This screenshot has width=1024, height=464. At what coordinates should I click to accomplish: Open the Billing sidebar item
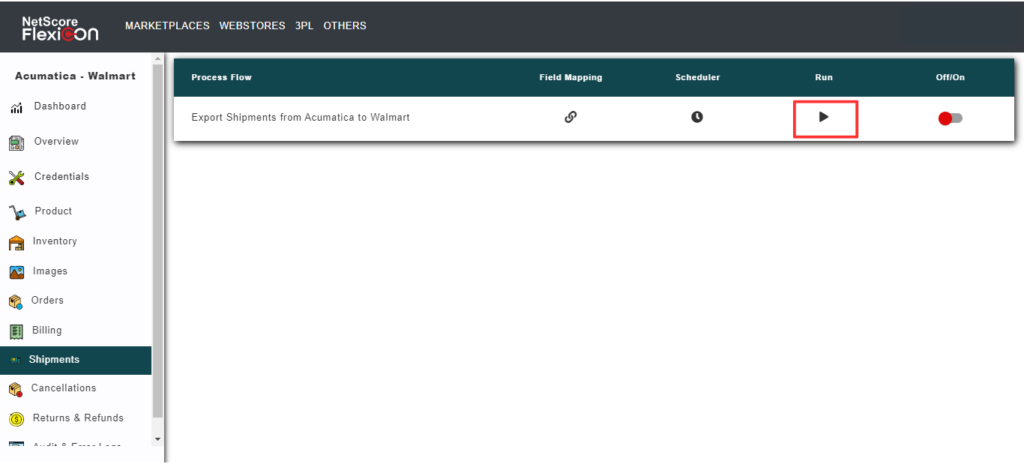coord(47,331)
